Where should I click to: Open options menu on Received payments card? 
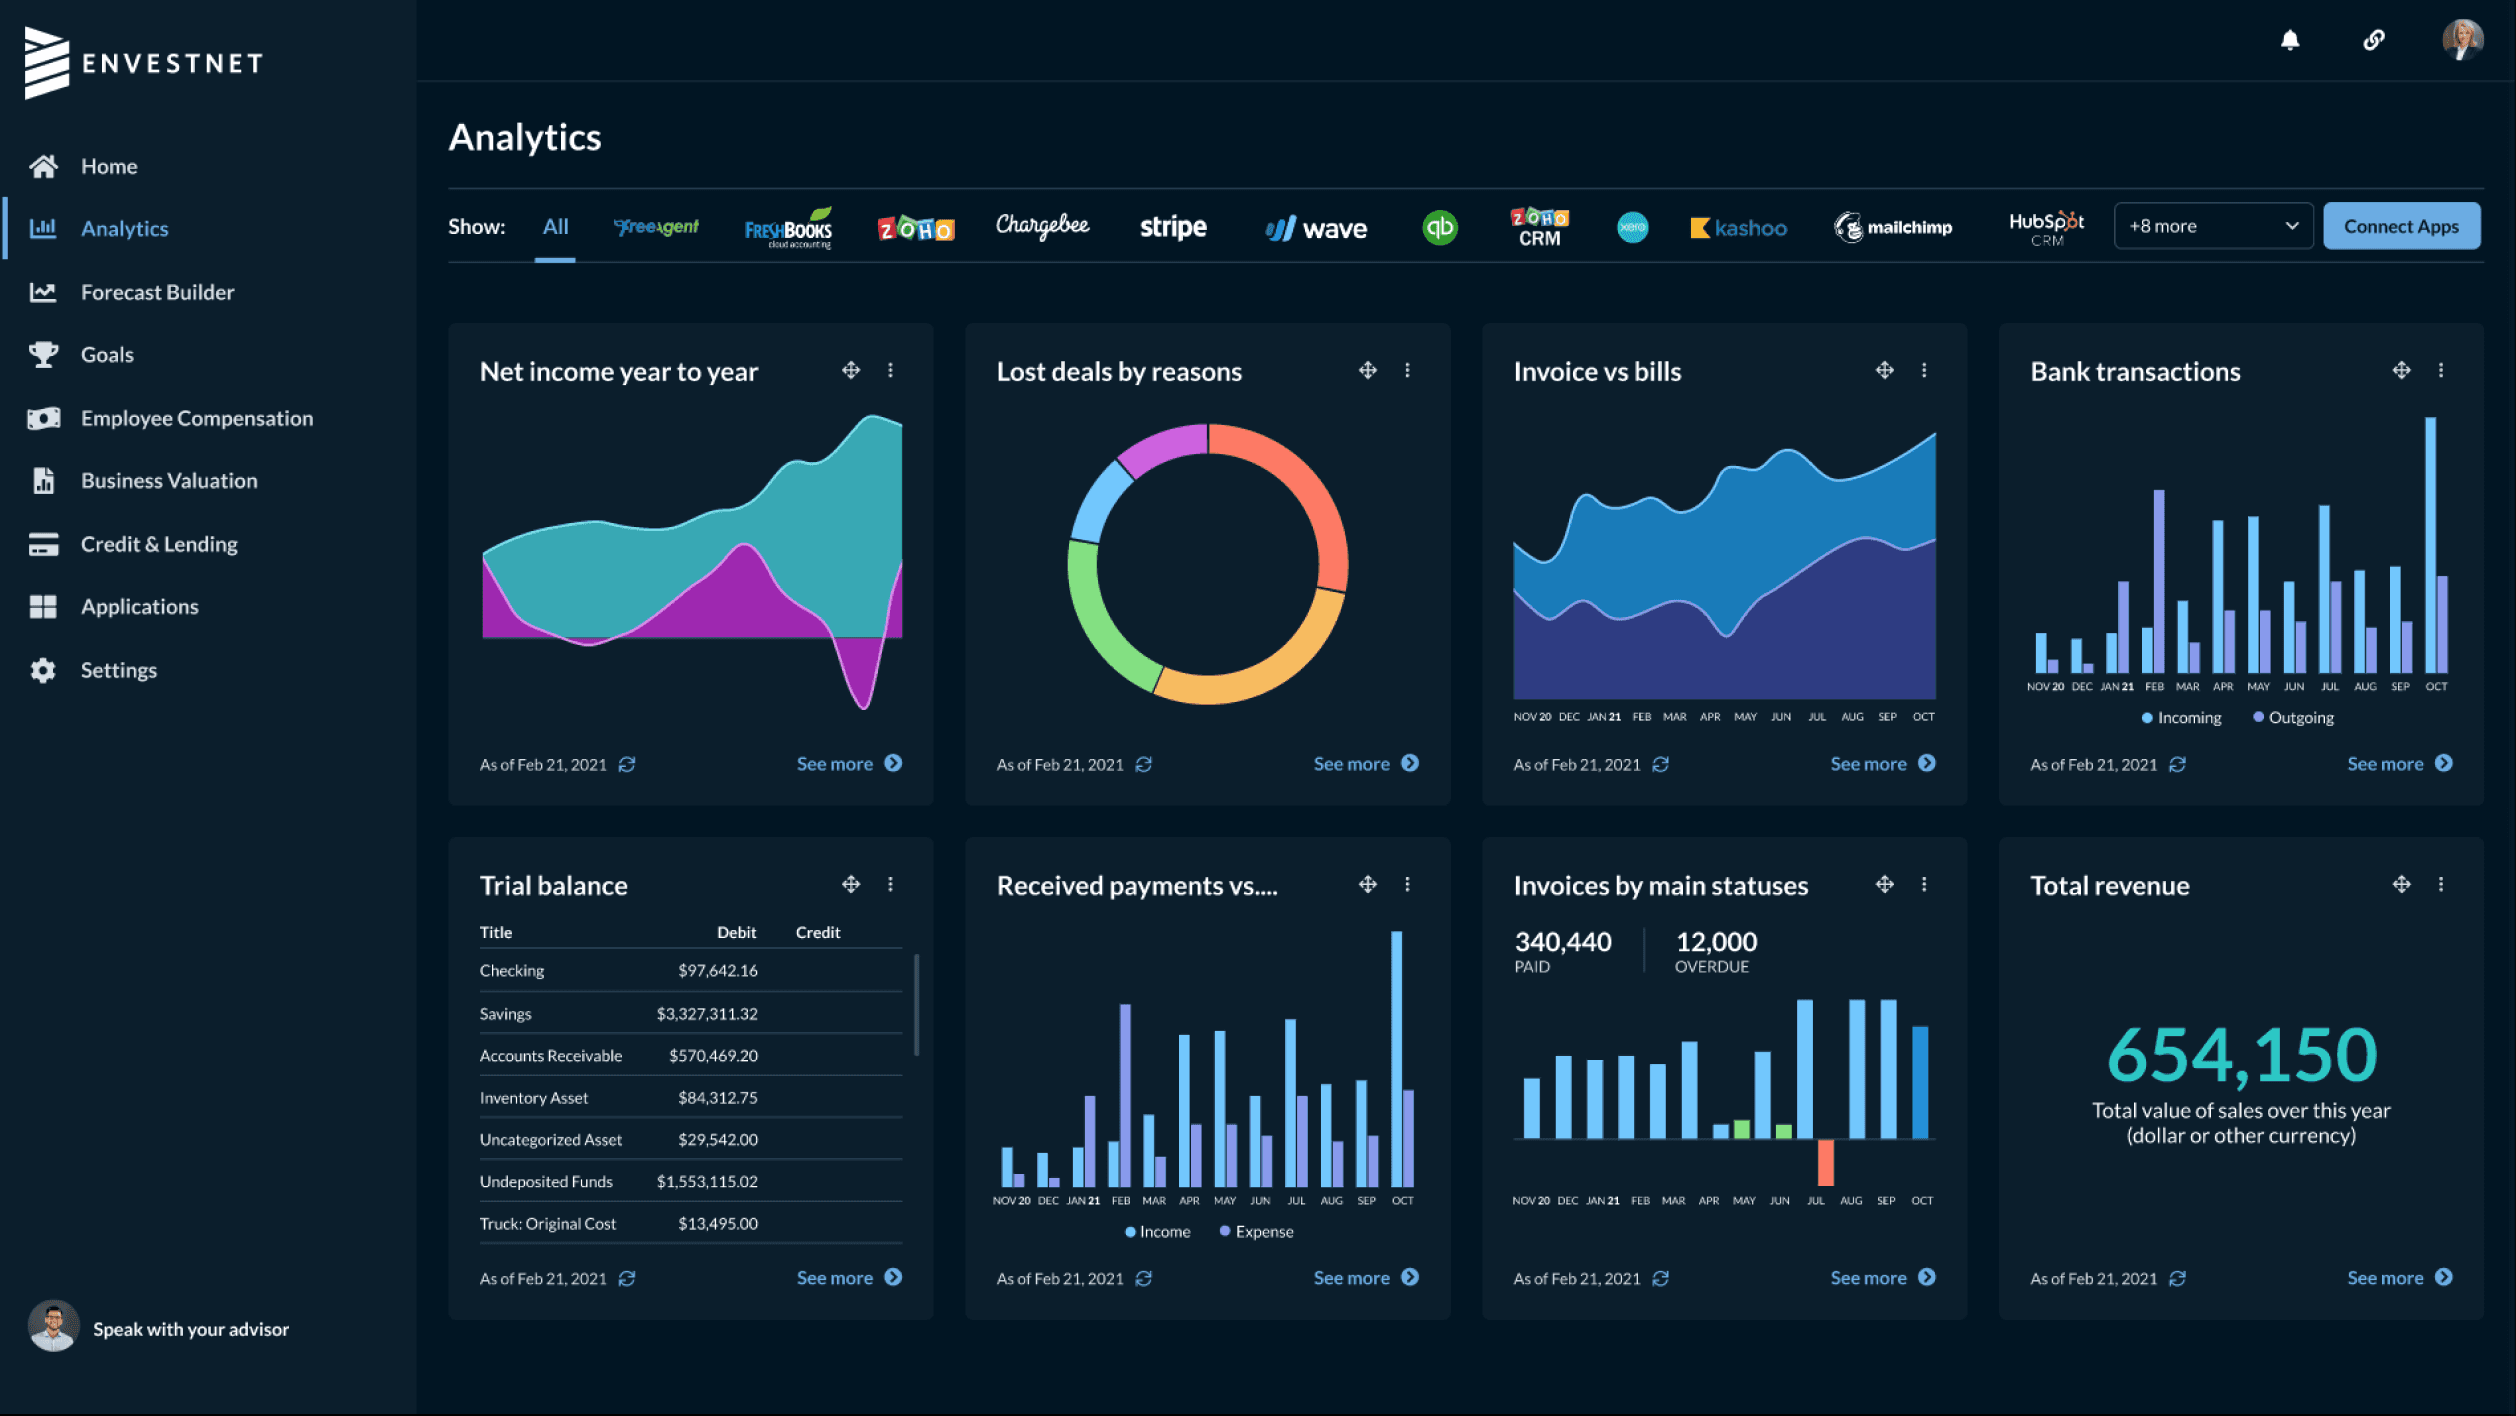1407,884
